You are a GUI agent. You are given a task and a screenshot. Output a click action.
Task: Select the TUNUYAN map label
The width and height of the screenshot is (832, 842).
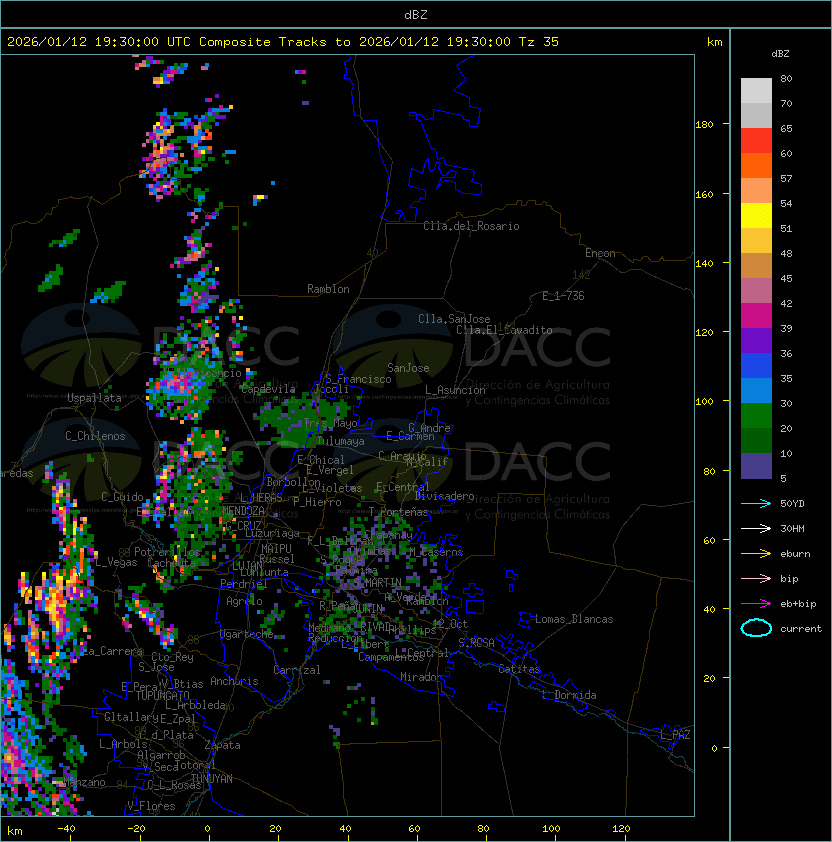pos(212,779)
